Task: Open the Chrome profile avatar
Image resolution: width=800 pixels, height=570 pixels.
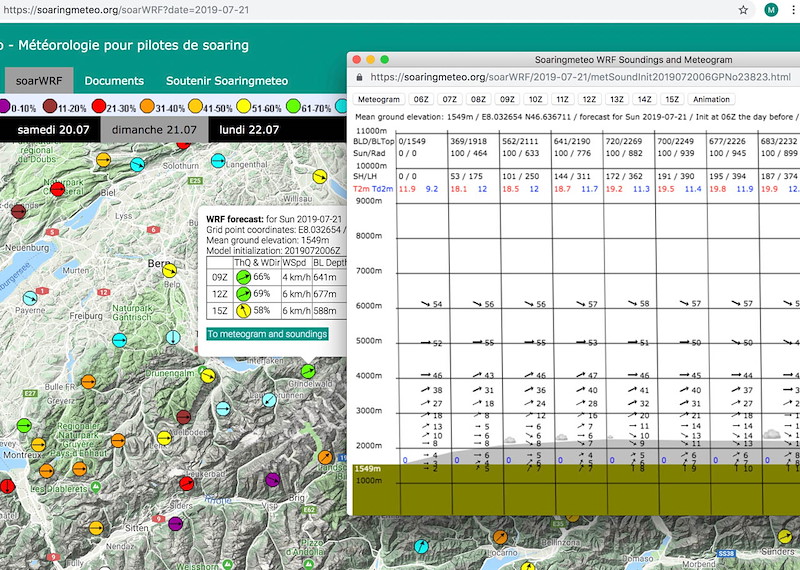Action: (x=771, y=10)
